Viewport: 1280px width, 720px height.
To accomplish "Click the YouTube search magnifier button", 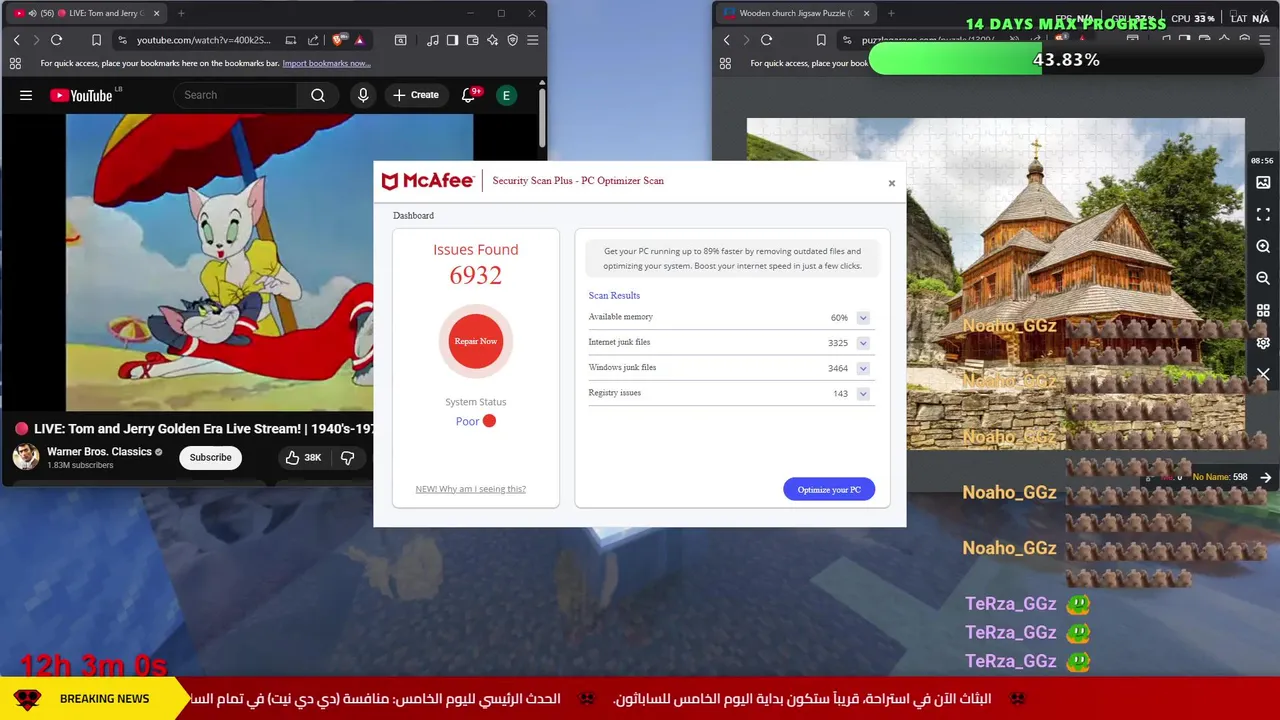I will tap(318, 95).
